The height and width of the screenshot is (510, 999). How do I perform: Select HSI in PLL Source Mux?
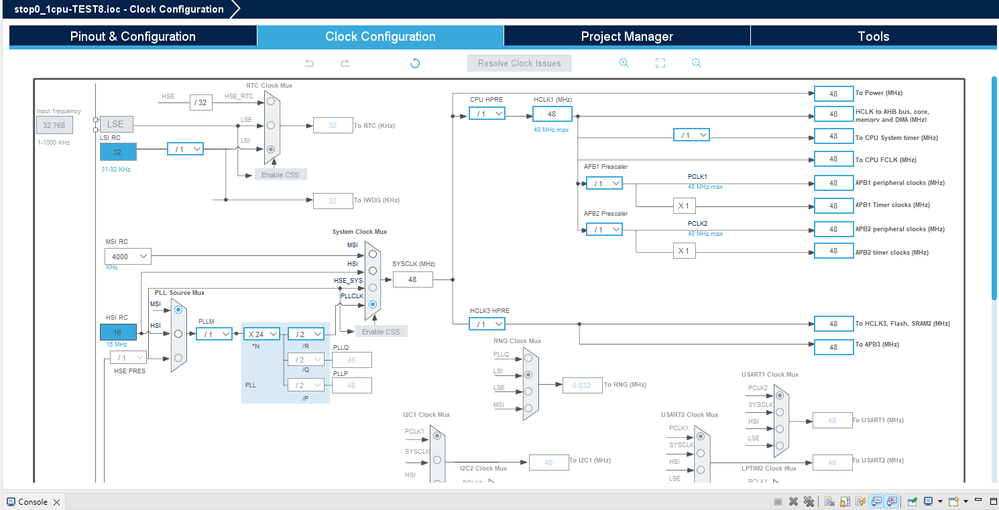tap(178, 333)
